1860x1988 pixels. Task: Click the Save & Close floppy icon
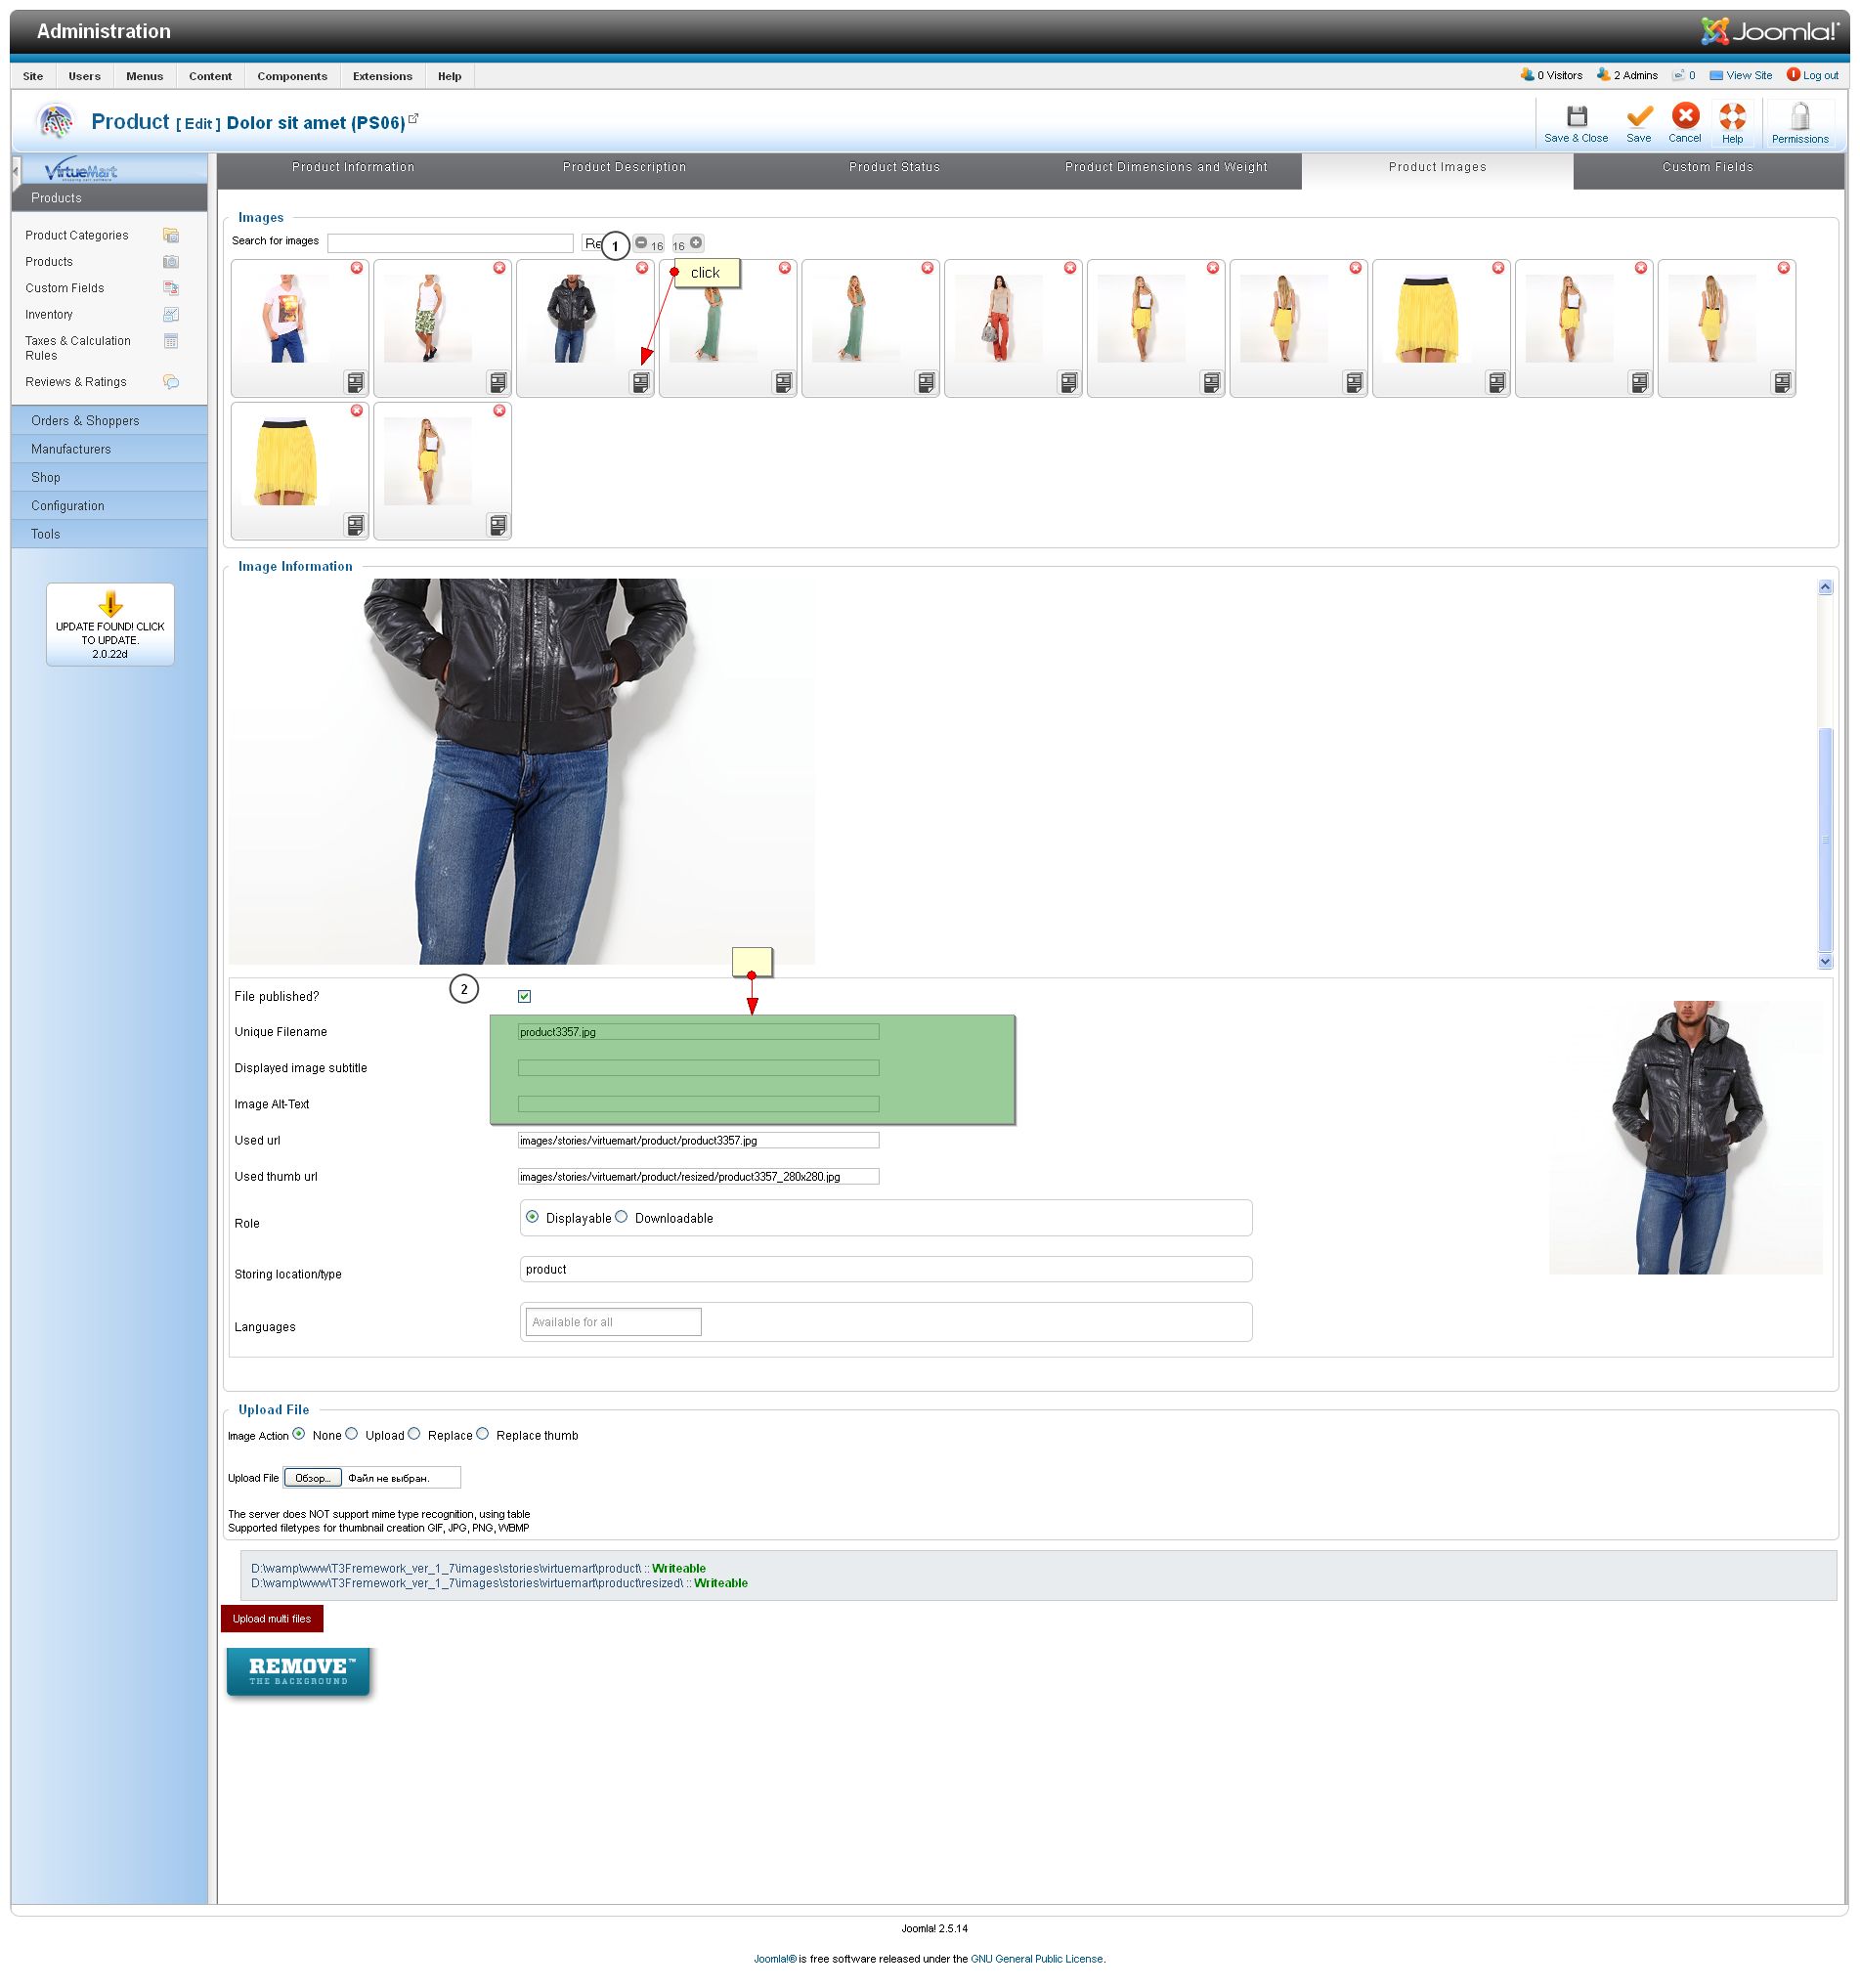[x=1576, y=117]
